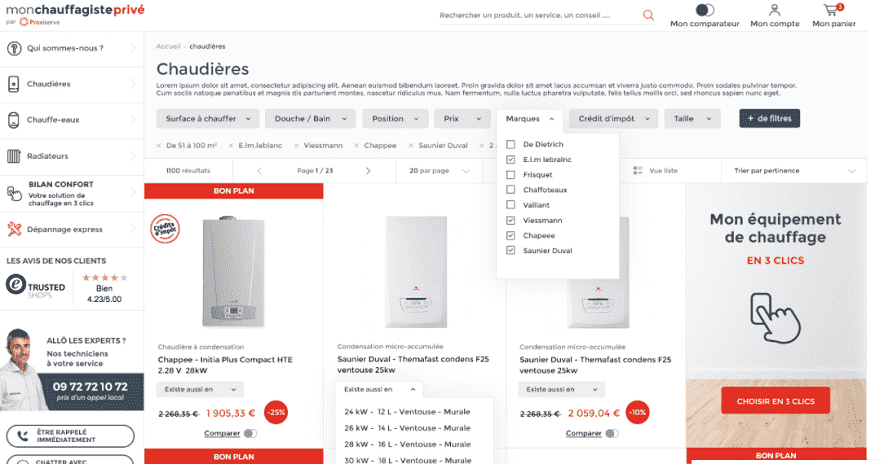Open Chauffe-eaux in the sidebar menu
This screenshot has height=464, width=884.
tap(54, 120)
